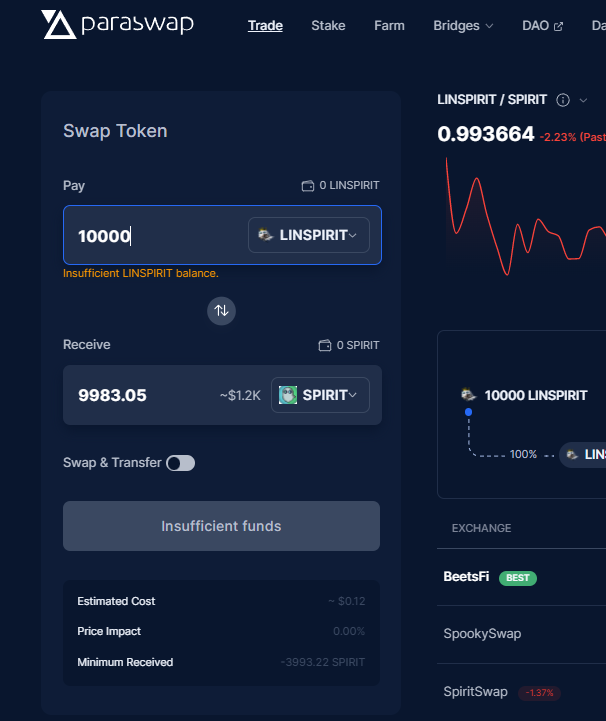Click the 10000 LINSPIRIT route label
Image resolution: width=606 pixels, height=721 pixels.
[x=536, y=395]
